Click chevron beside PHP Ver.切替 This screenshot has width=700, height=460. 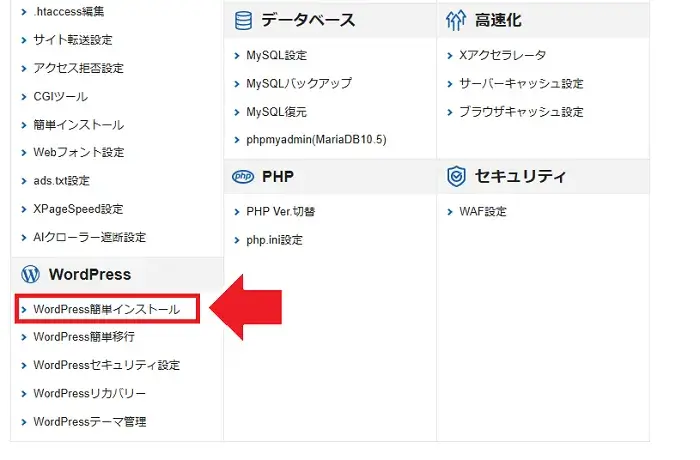[237, 212]
